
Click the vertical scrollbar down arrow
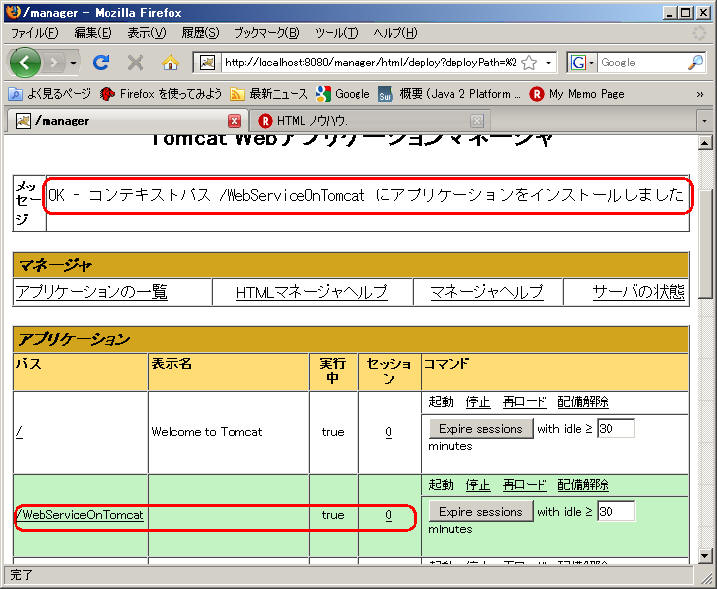pos(706,555)
